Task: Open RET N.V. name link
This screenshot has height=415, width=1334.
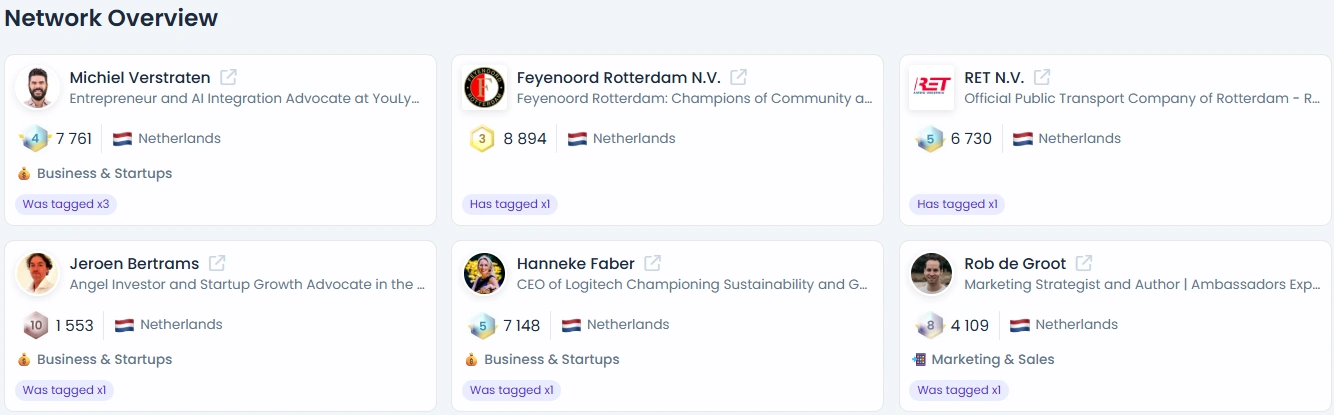Action: click(994, 77)
